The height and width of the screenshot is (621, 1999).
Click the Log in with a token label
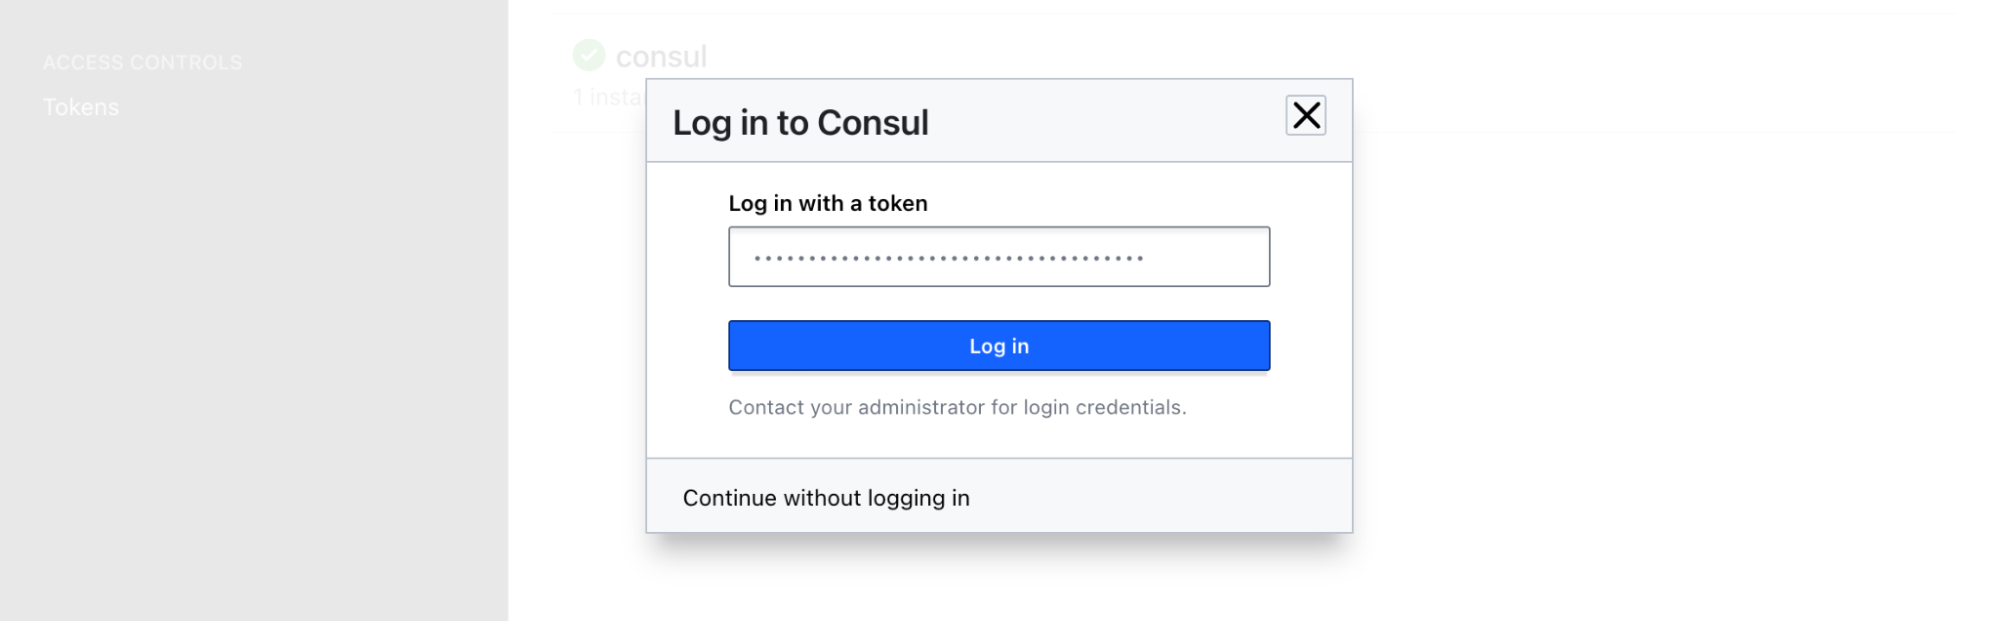pos(828,203)
